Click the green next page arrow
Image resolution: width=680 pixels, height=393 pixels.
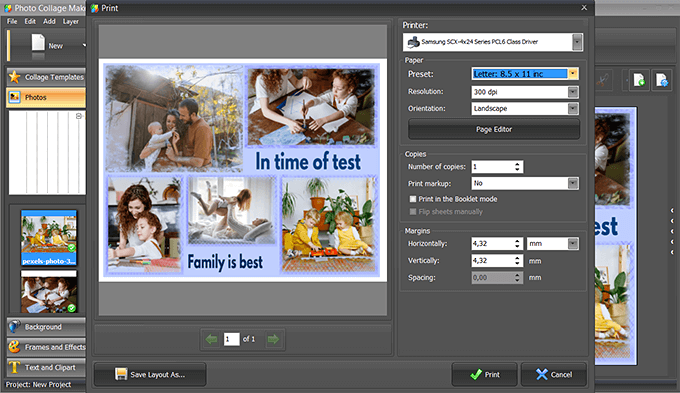[x=273, y=339]
